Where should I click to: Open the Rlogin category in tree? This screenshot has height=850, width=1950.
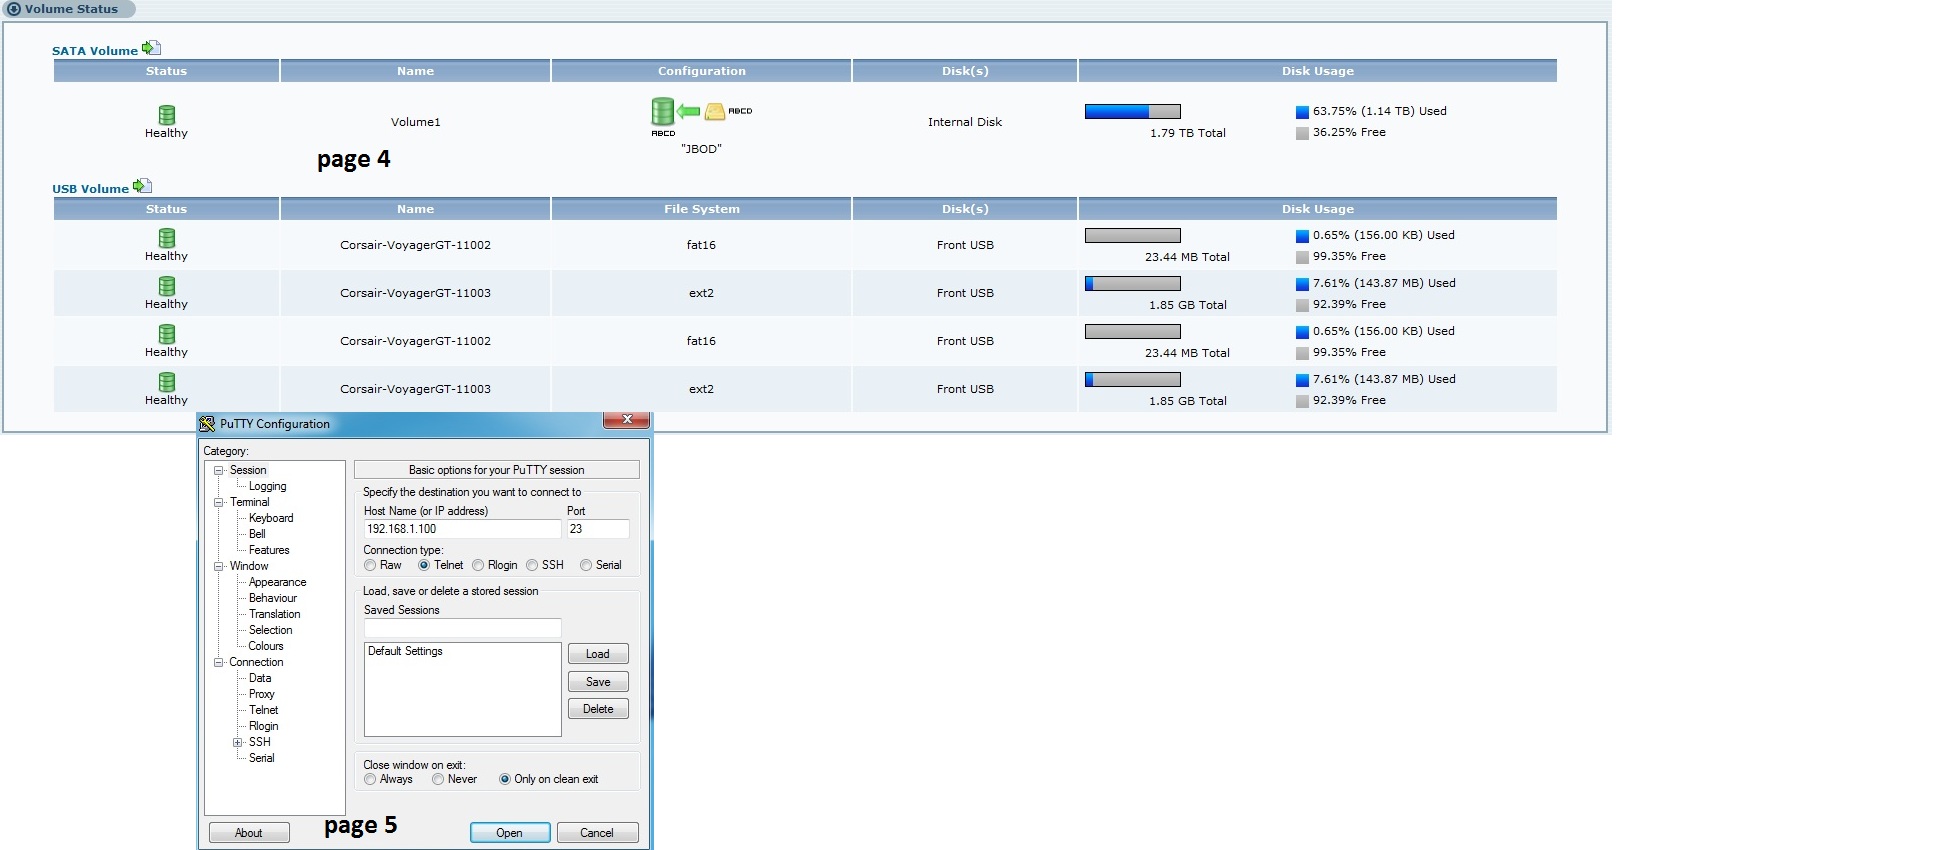(x=264, y=726)
